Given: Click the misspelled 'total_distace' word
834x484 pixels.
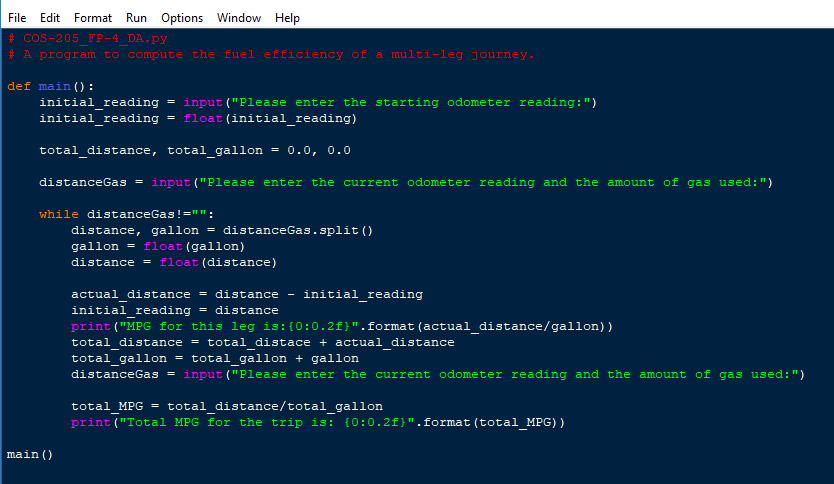Looking at the screenshot, I should [x=259, y=343].
